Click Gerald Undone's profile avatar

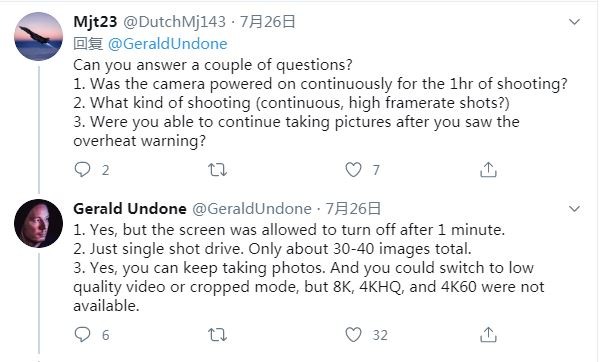38,223
